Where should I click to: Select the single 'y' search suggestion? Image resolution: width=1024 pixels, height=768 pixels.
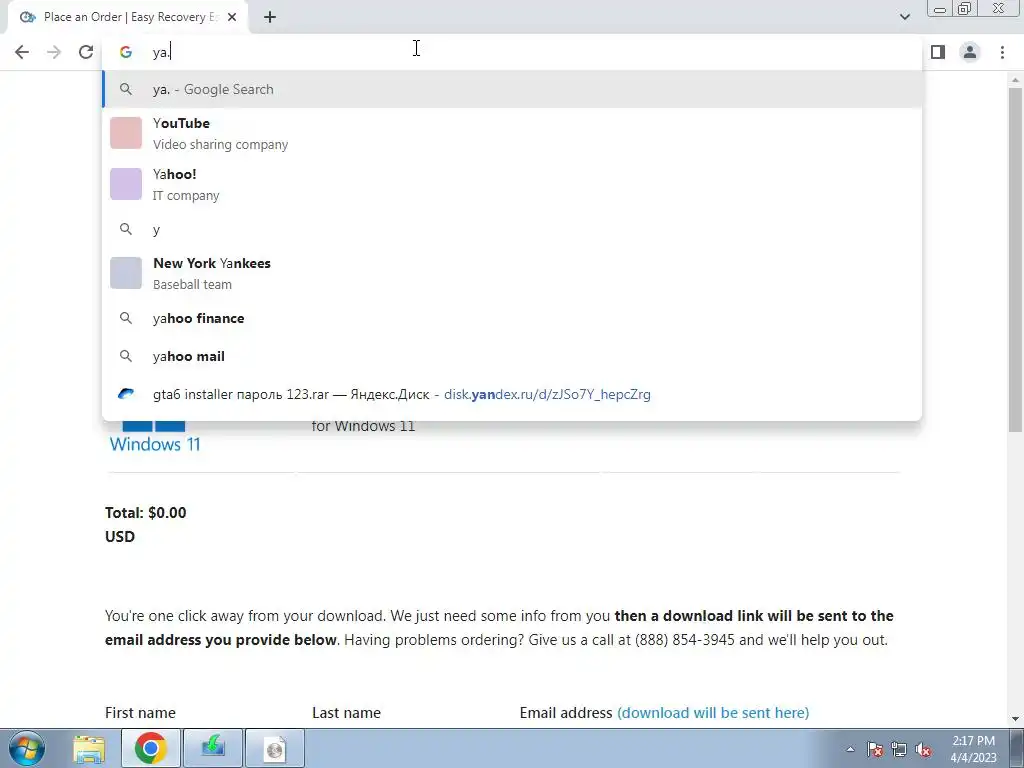pos(512,229)
